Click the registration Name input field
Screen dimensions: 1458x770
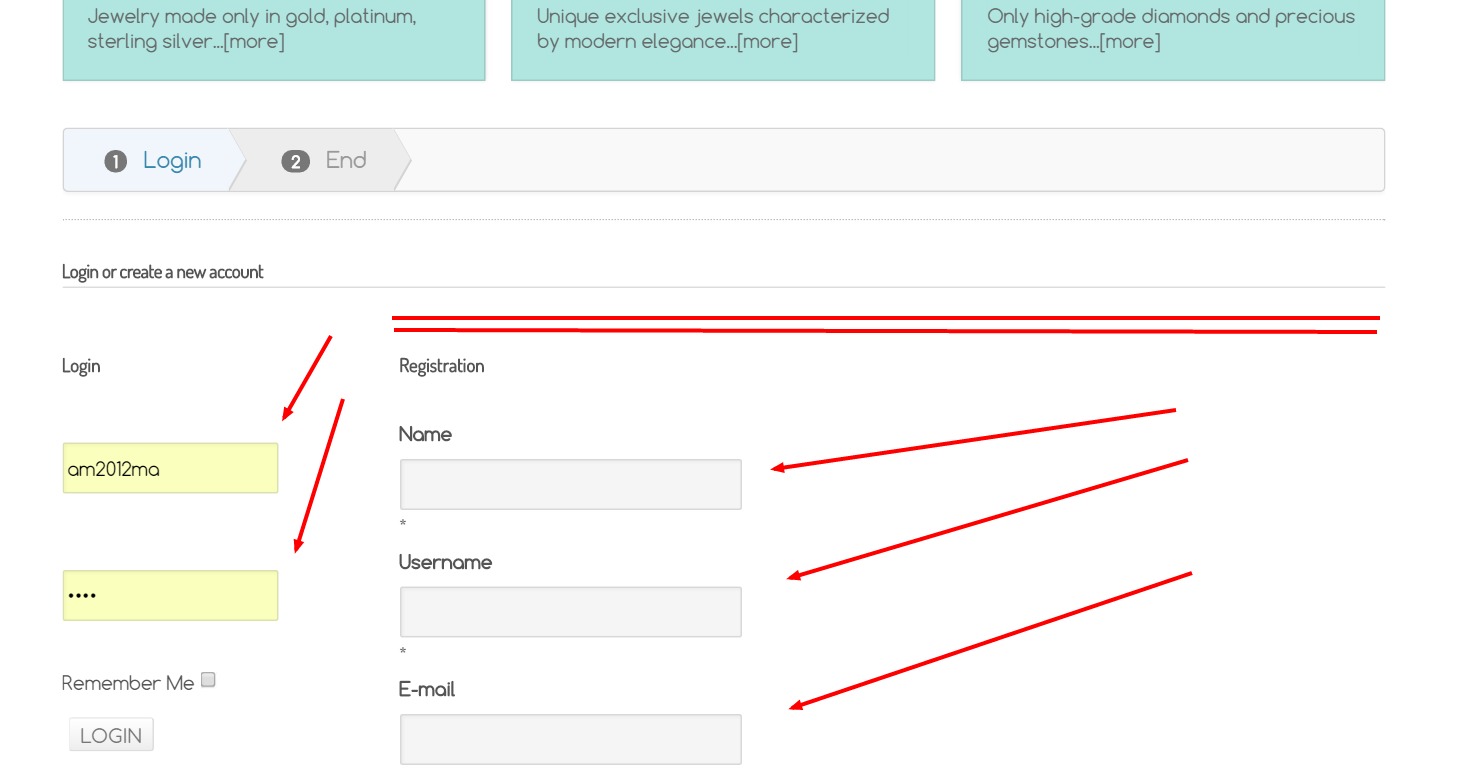click(570, 484)
